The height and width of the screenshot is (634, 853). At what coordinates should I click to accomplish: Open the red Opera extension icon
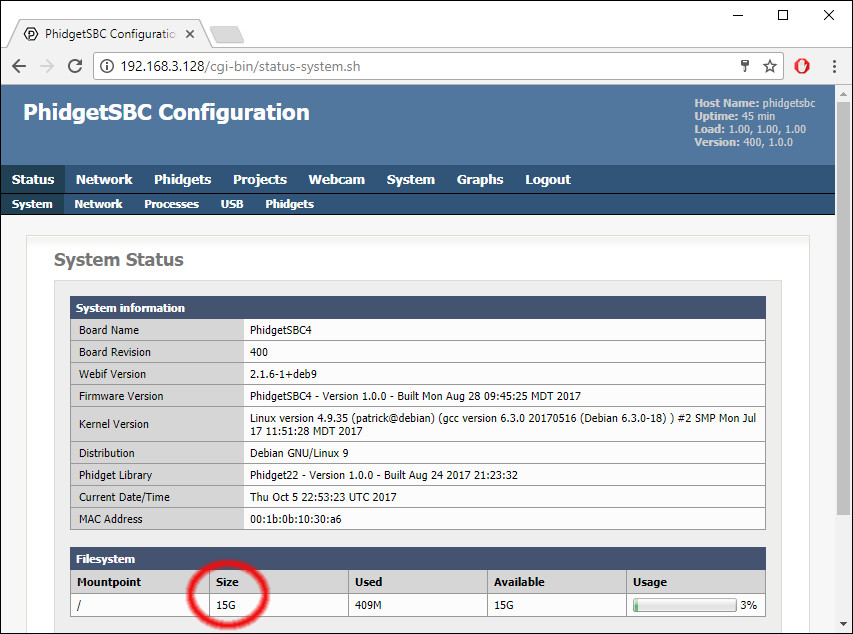pos(802,66)
